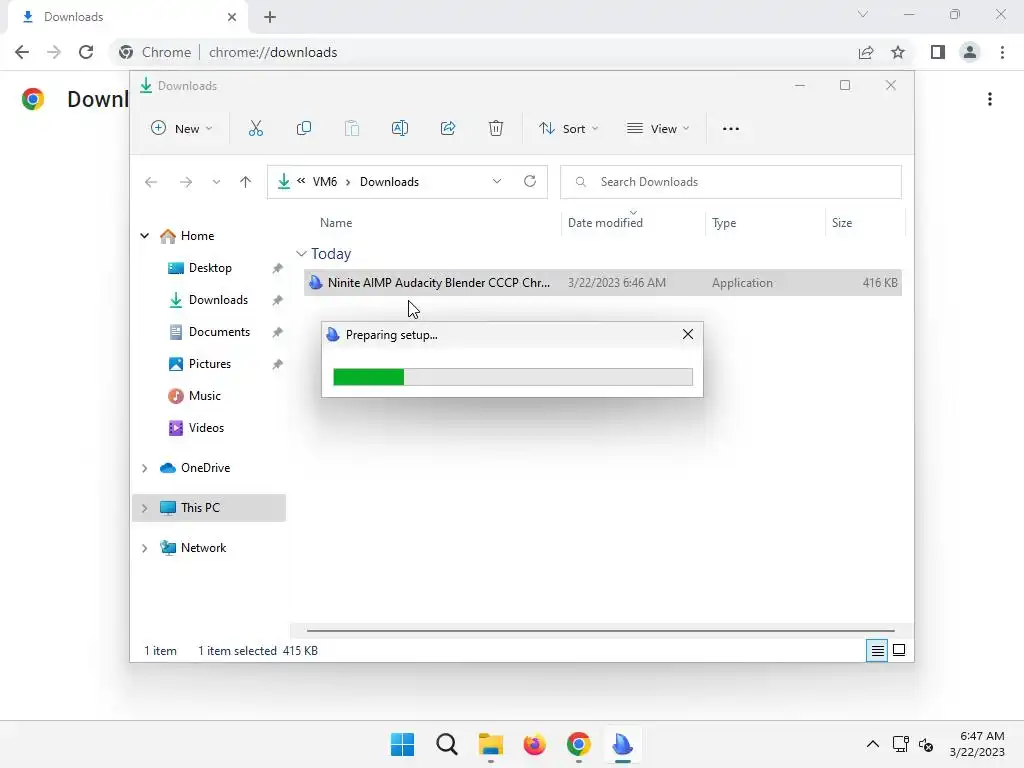Screen dimensions: 1024x768
Task: Switch to details view icon in status bar
Action: 877,650
